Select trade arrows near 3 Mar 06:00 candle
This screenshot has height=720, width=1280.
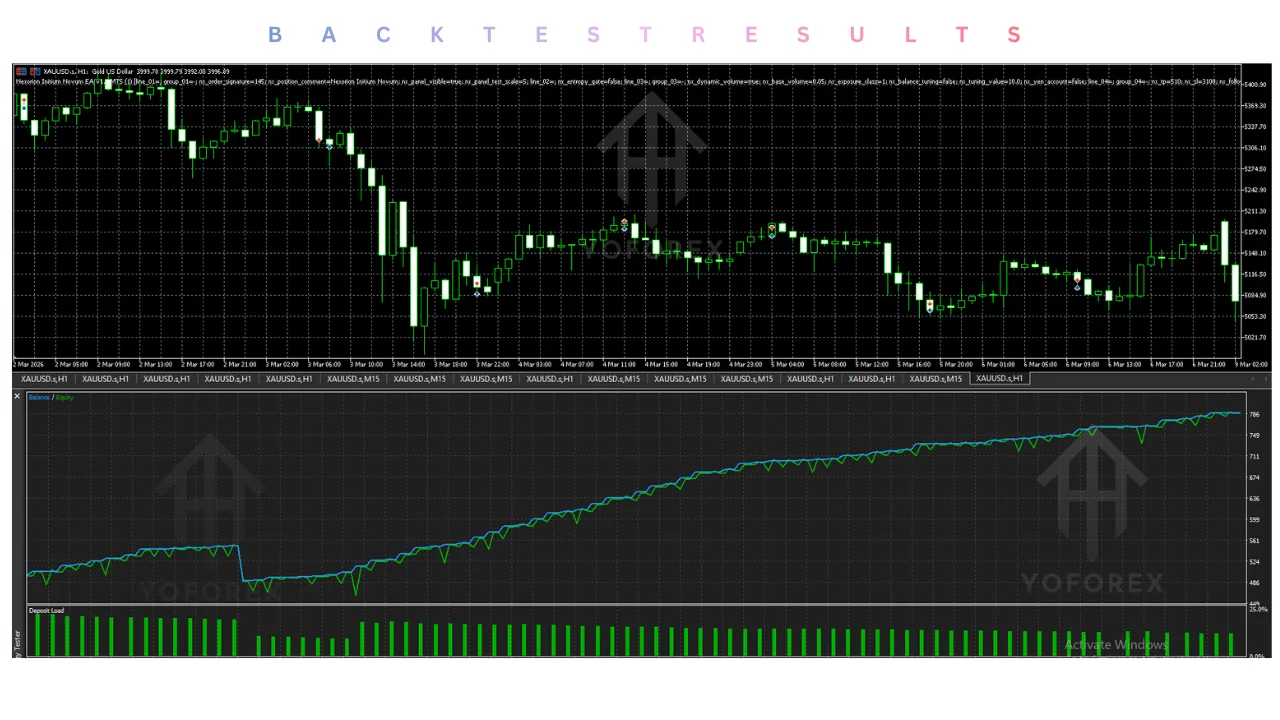pos(325,142)
